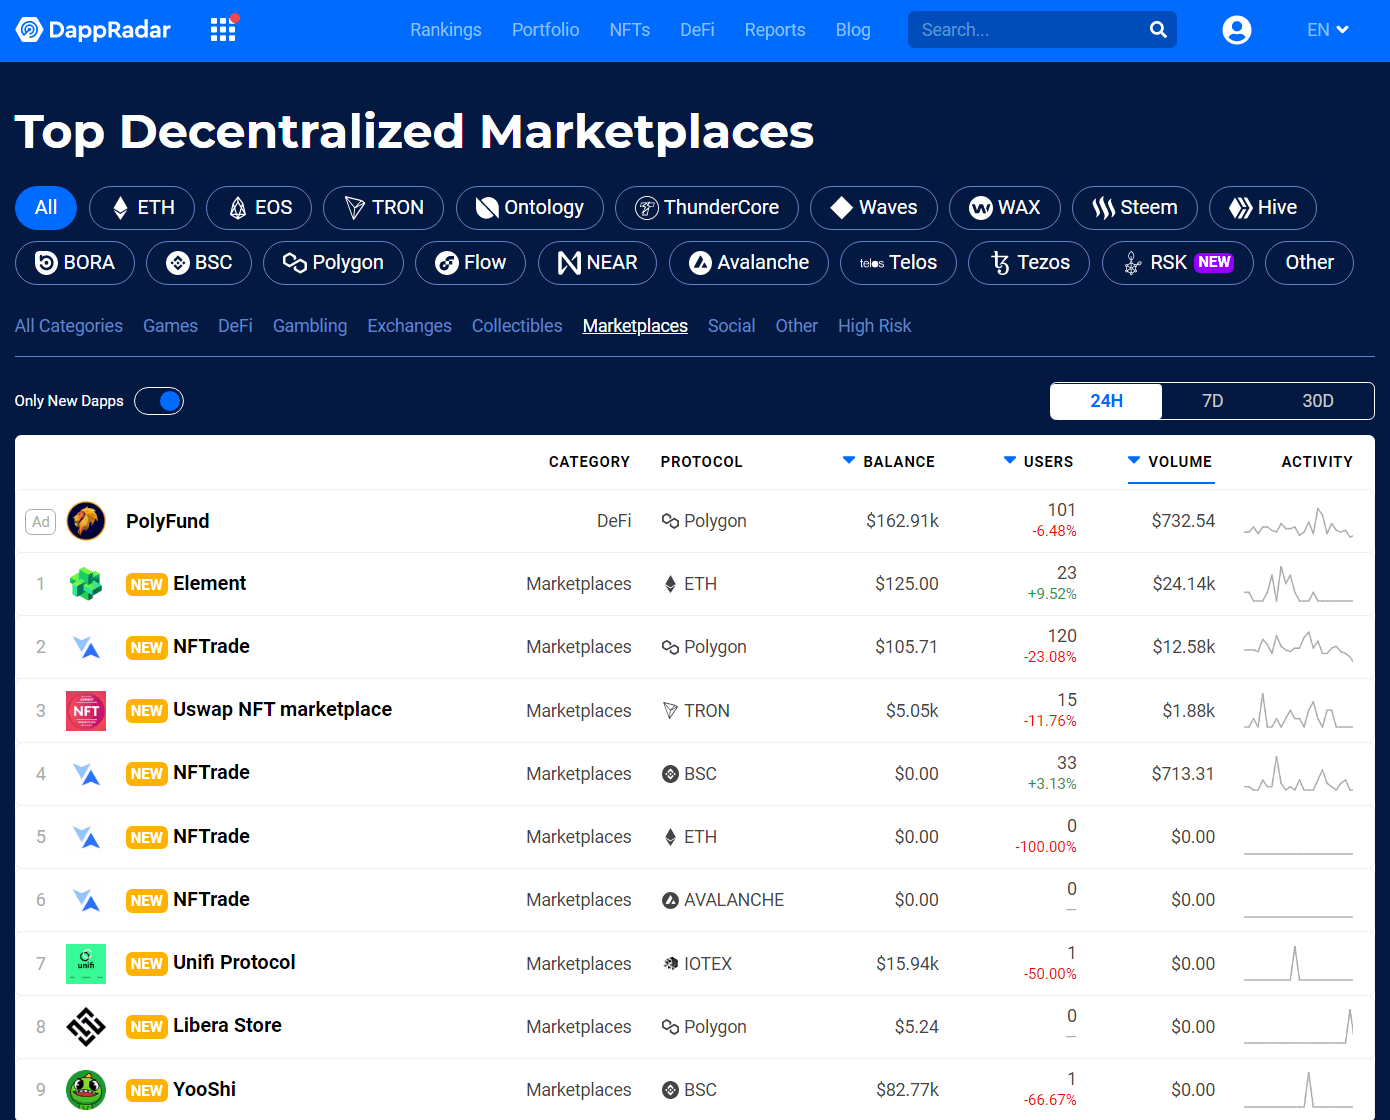This screenshot has height=1120, width=1390.
Task: Click the YooShi dapp logo
Action: pyautogui.click(x=86, y=1090)
